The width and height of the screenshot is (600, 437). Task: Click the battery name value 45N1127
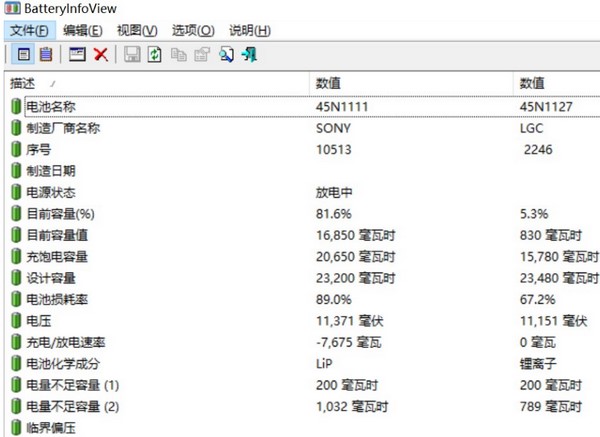[546, 106]
